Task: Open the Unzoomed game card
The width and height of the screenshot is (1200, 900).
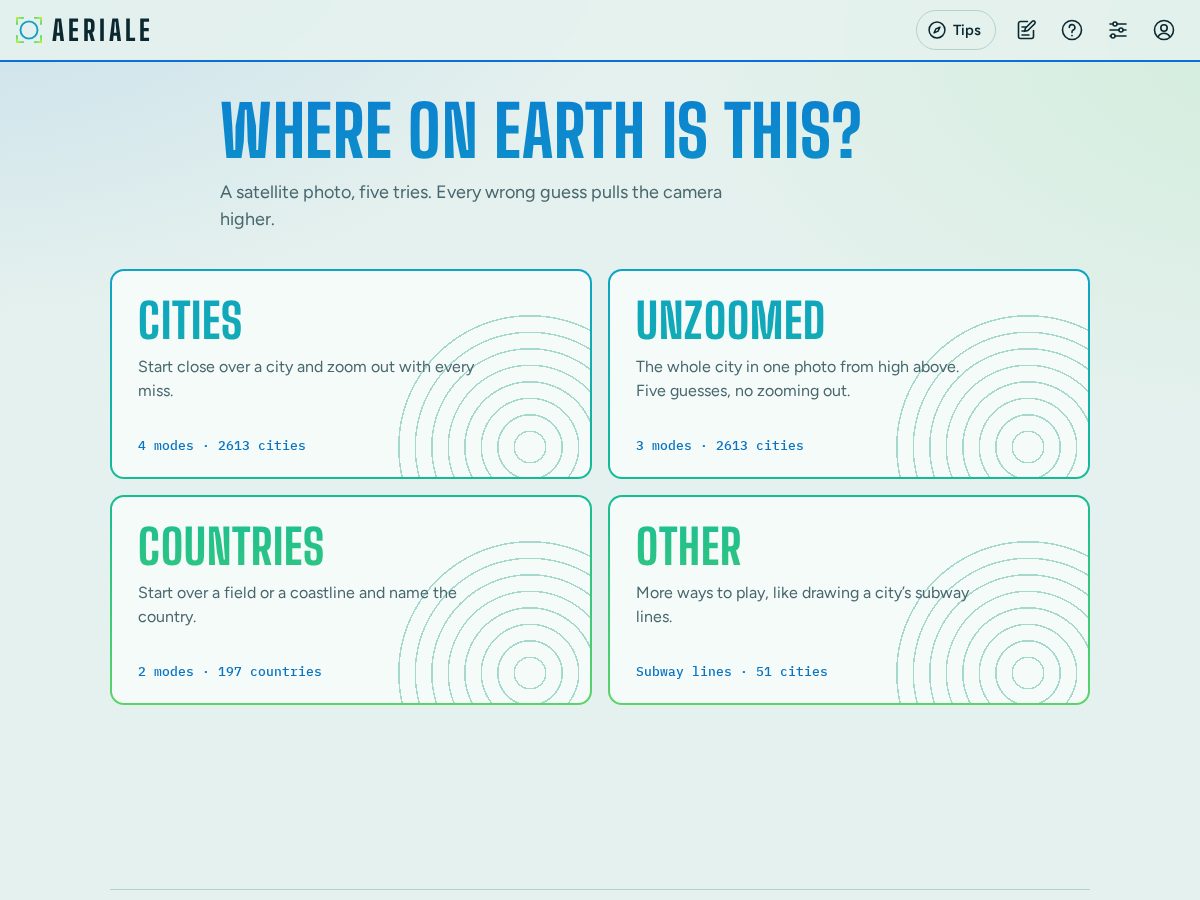Action: (849, 374)
